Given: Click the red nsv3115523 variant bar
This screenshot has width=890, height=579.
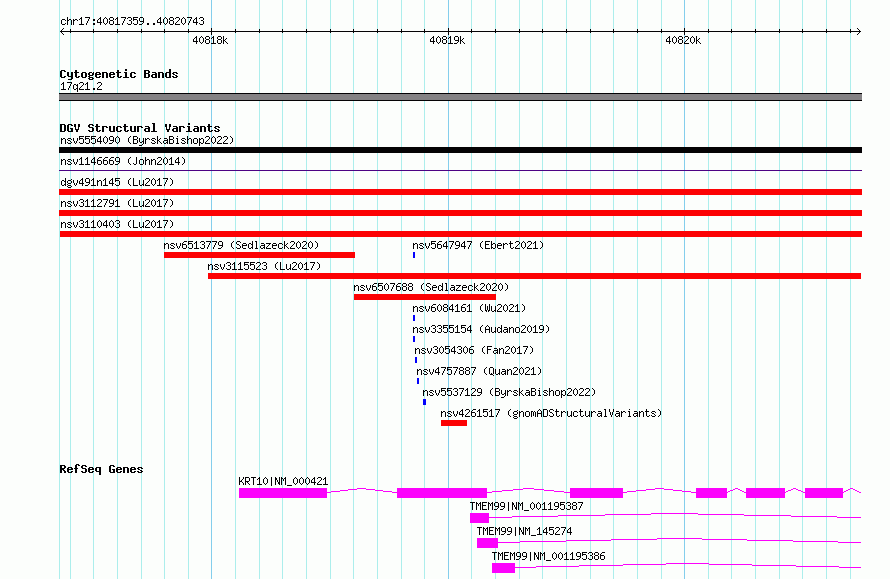Looking at the screenshot, I should point(535,276).
